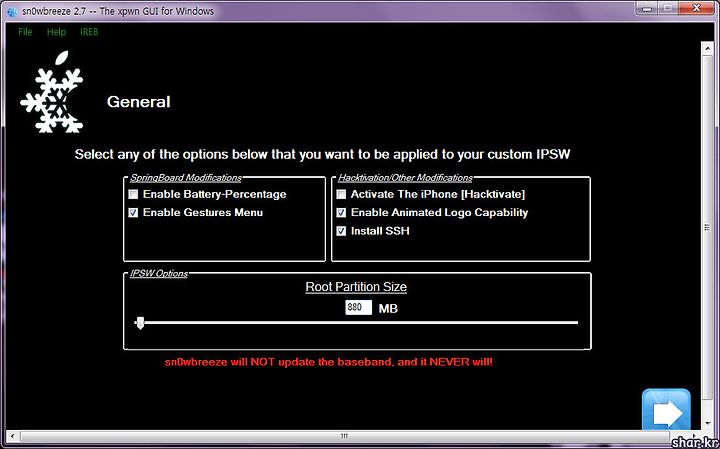Click the vertical scrollbar down arrow
The width and height of the screenshot is (720, 449).
click(706, 423)
